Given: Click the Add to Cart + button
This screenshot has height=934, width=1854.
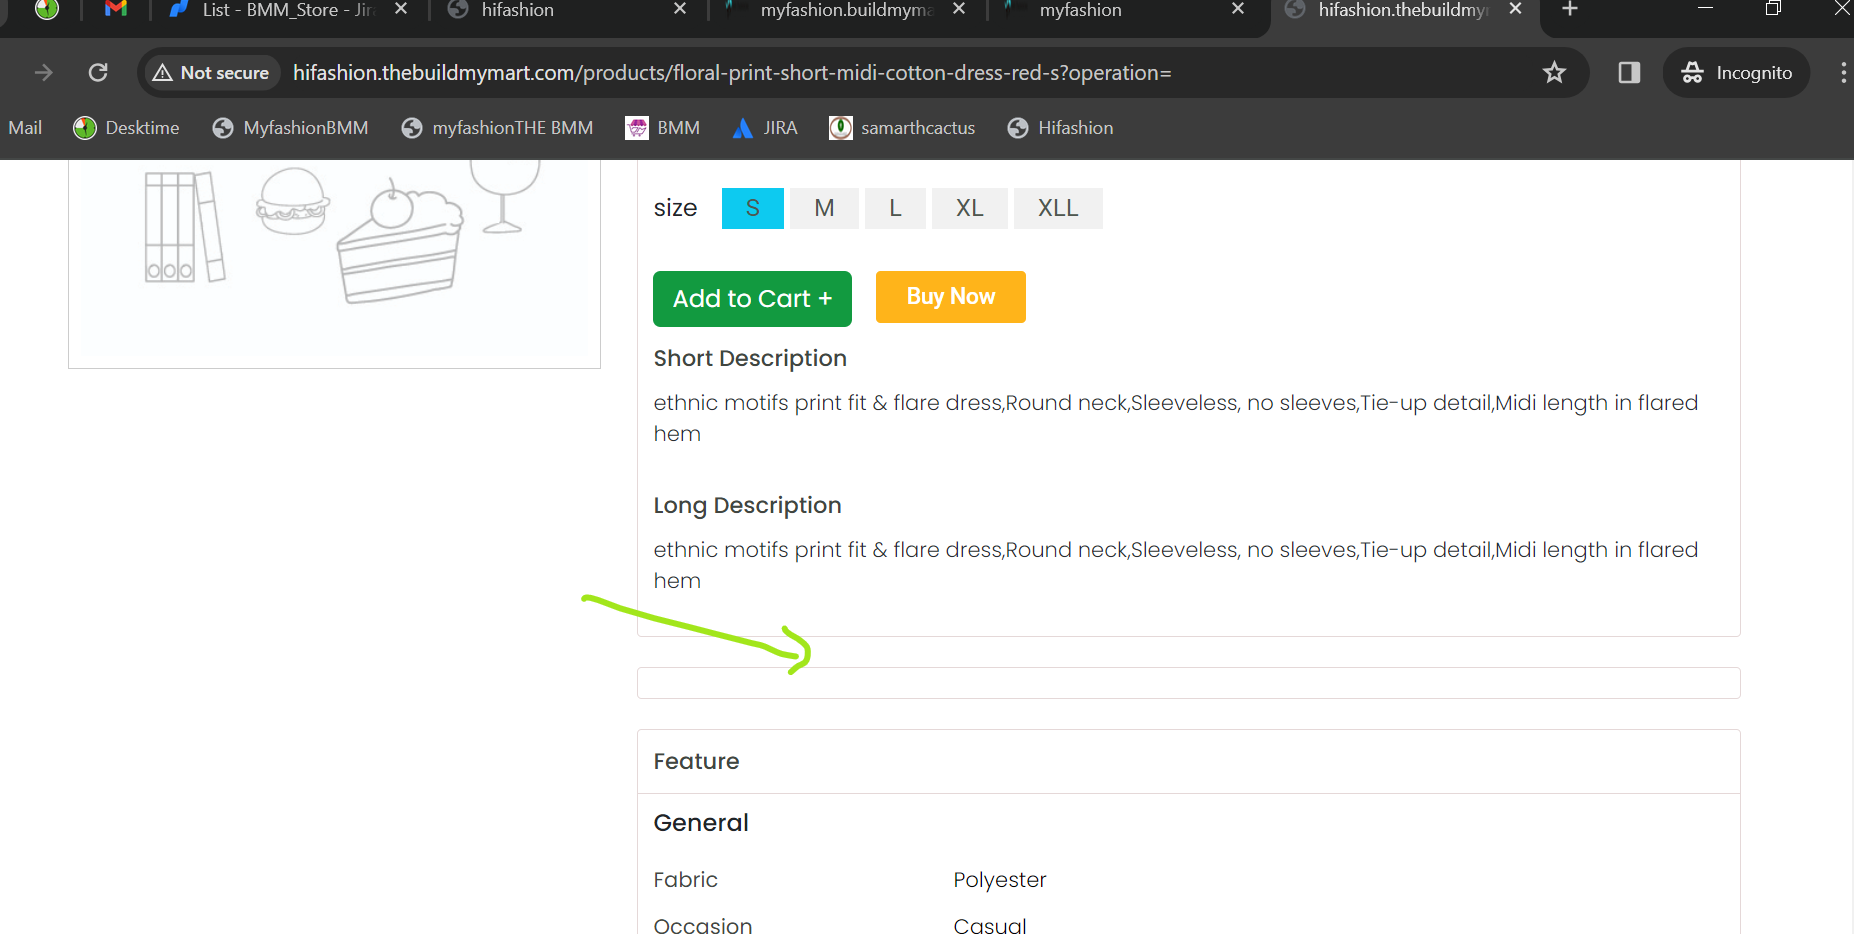Looking at the screenshot, I should 752,299.
